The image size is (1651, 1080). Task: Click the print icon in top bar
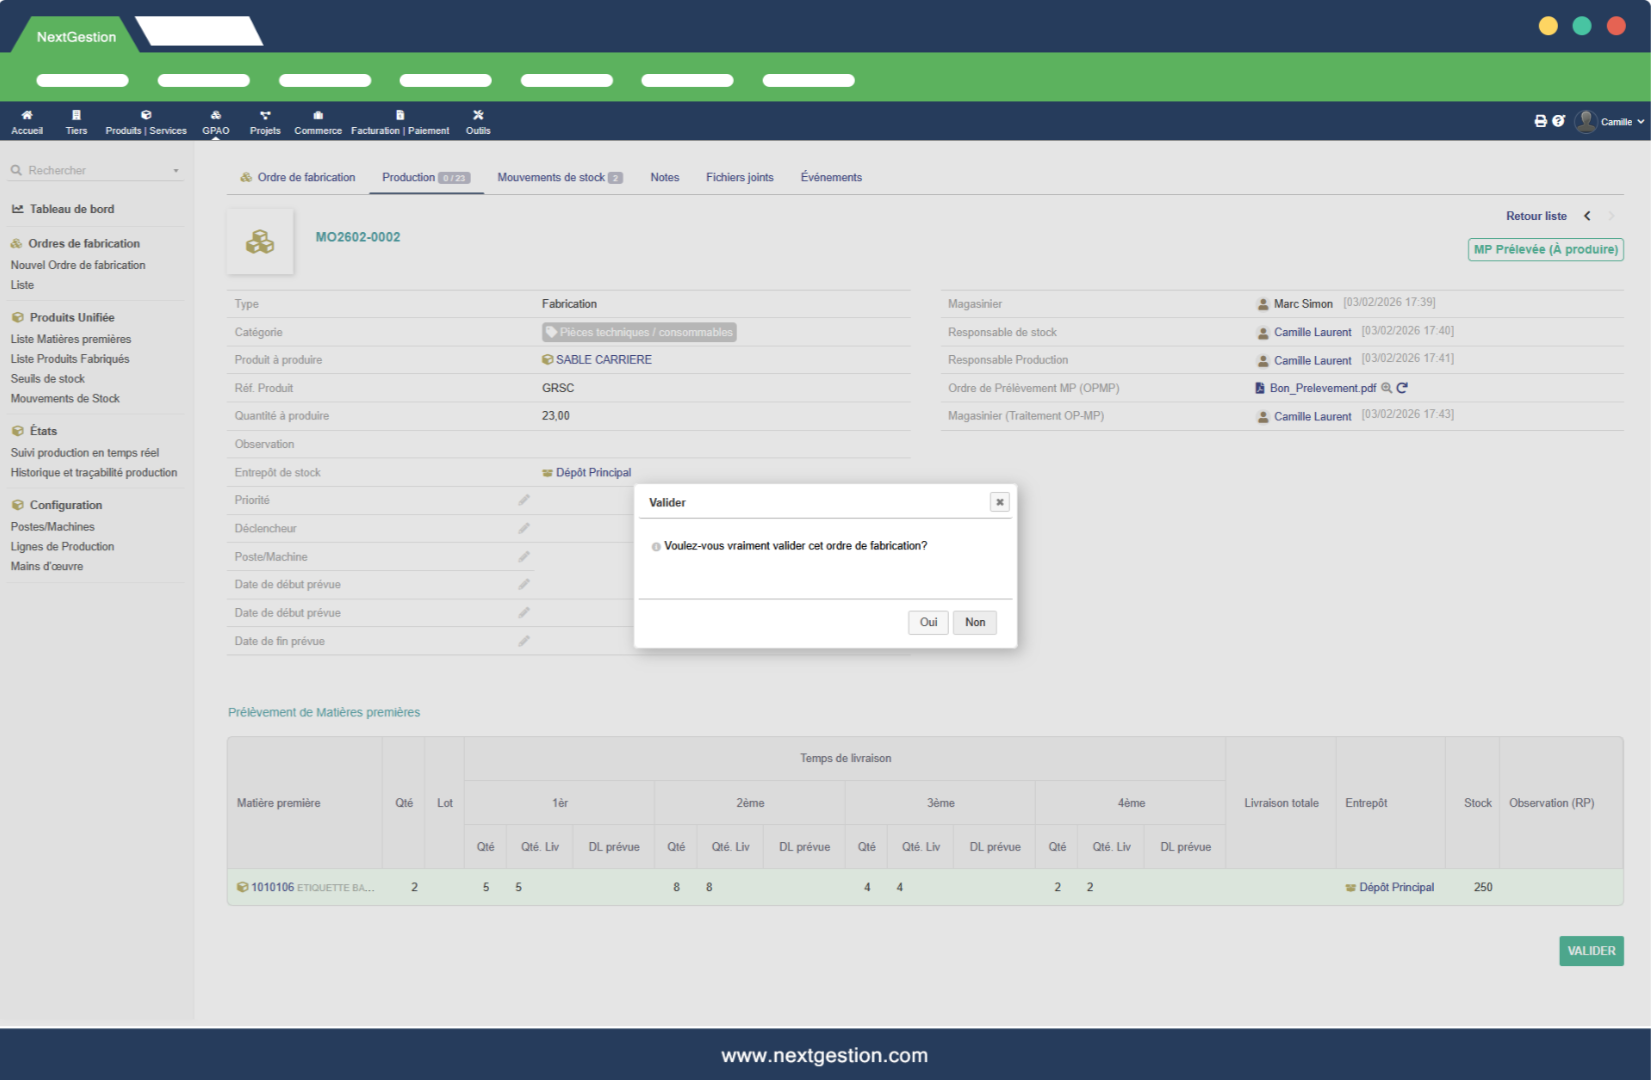(1540, 121)
